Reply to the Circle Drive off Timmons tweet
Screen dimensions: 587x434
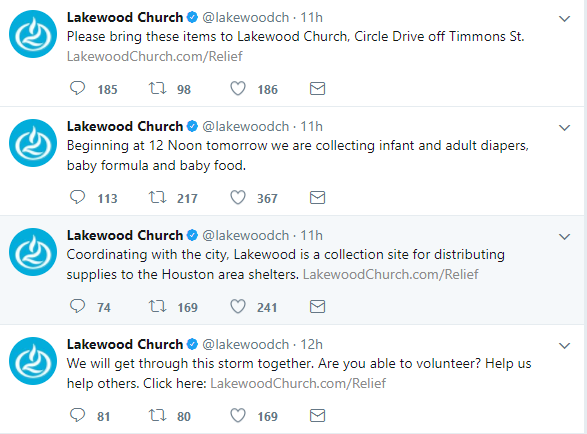pyautogui.click(x=77, y=89)
